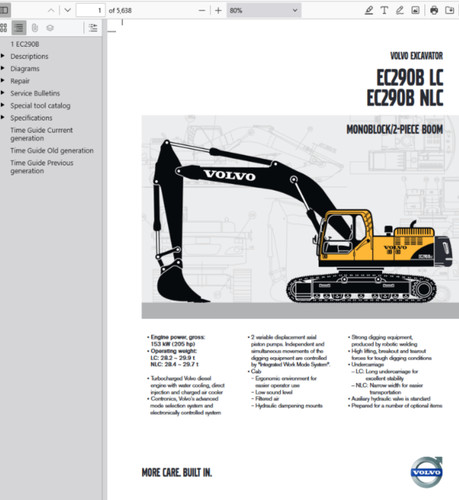Show layers view
459x500 pixels.
(50, 28)
